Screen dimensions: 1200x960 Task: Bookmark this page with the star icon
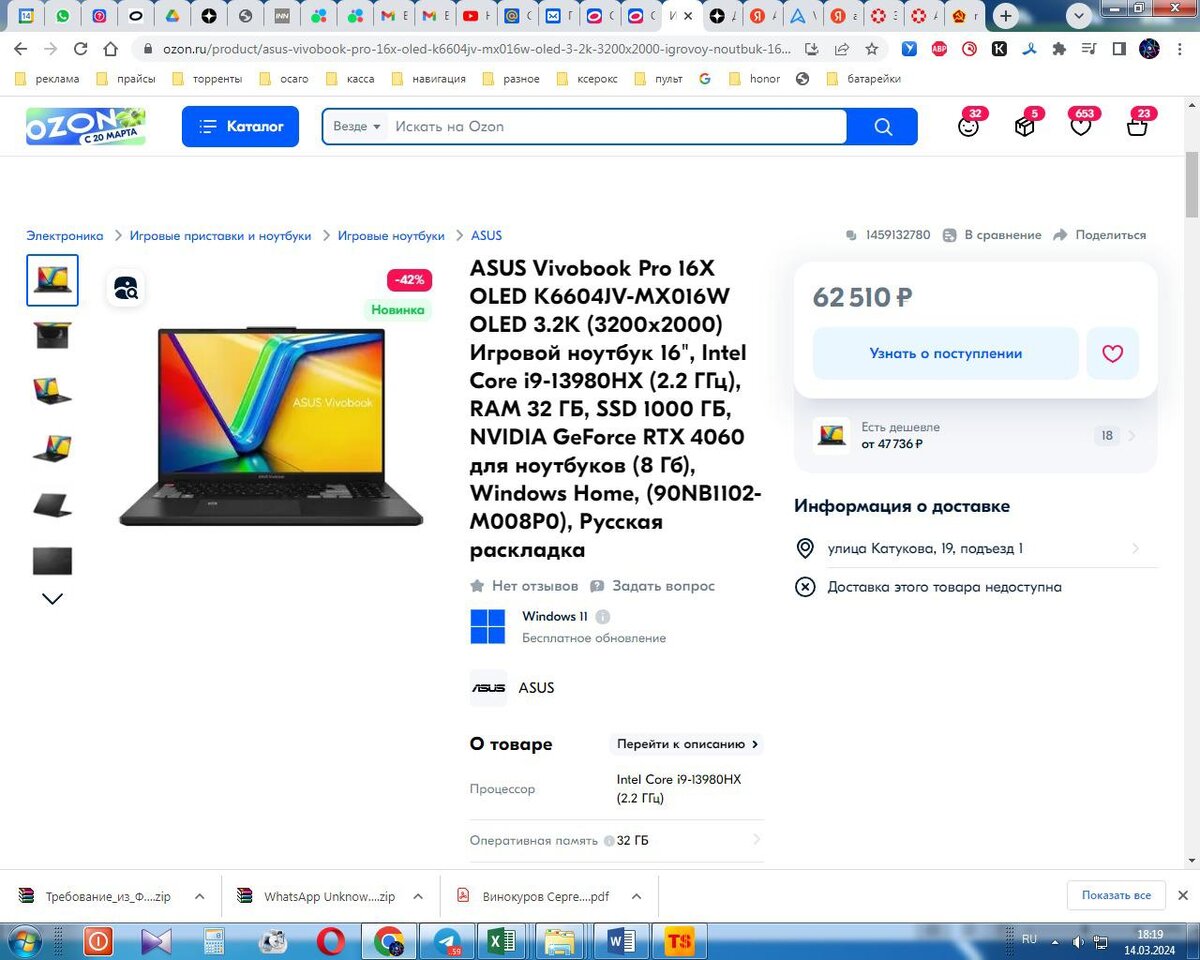pyautogui.click(x=872, y=48)
